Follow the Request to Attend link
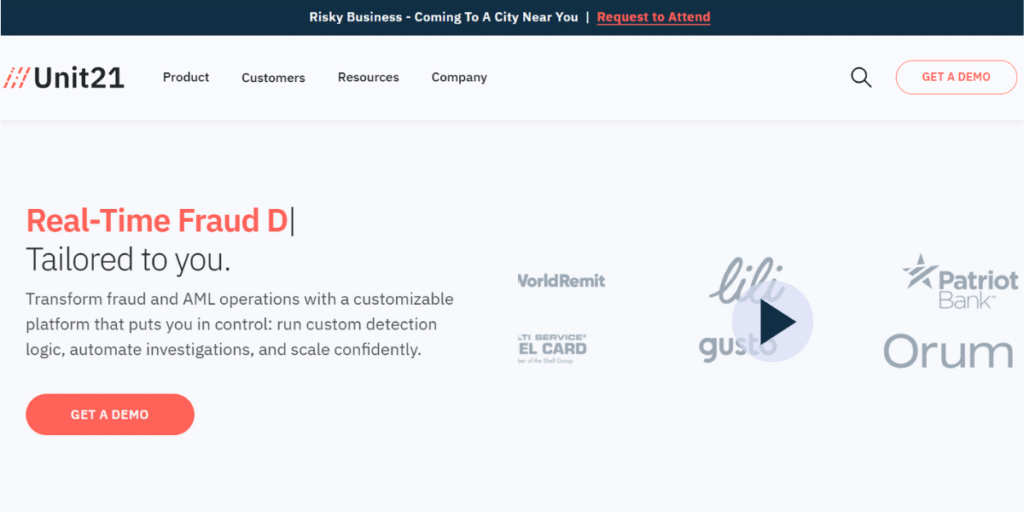 click(654, 17)
